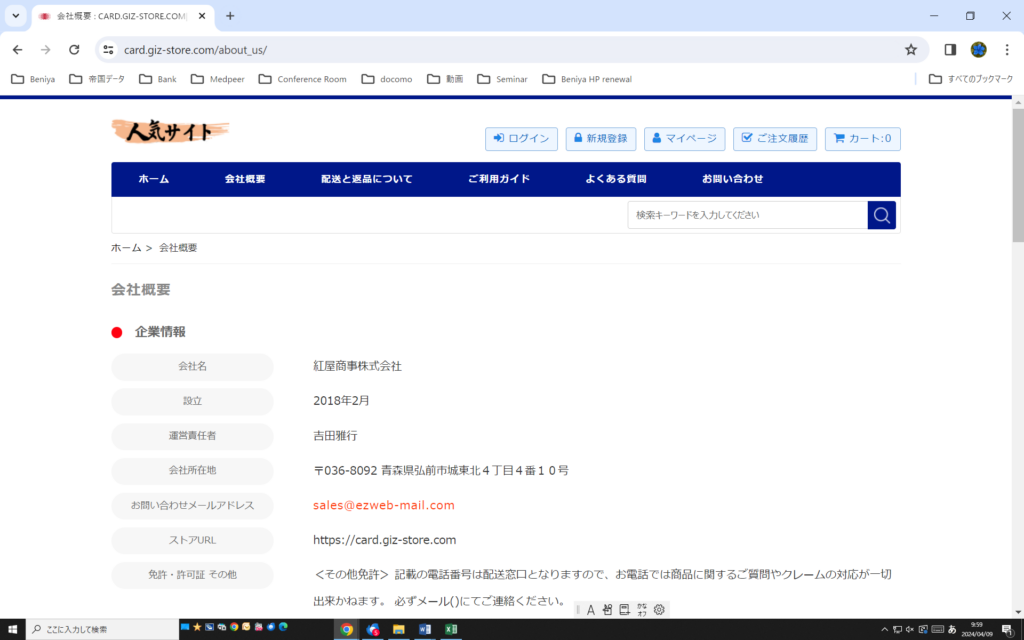
Task: Expand the tab search dropdown
Action: (x=16, y=16)
